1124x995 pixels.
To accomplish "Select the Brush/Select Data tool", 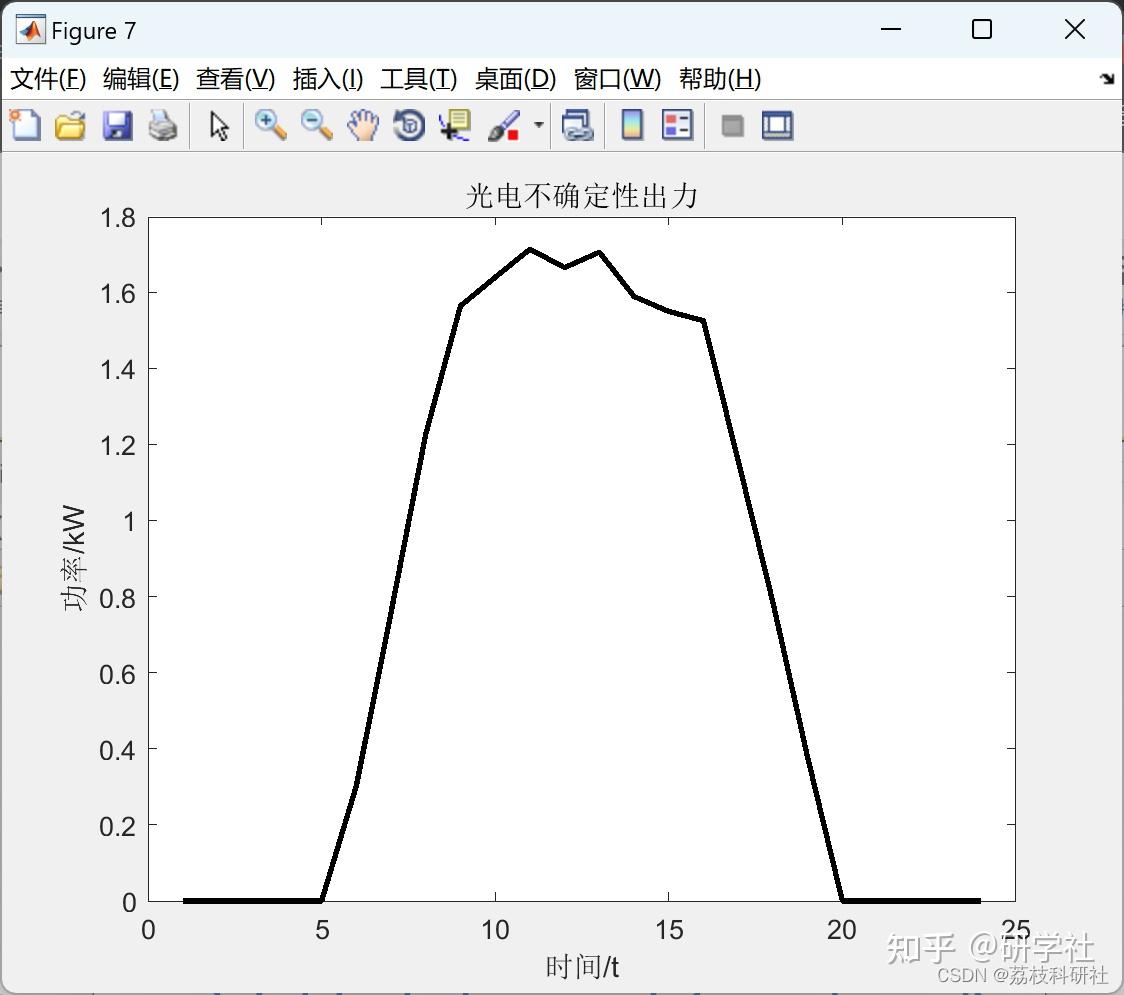I will [x=502, y=125].
